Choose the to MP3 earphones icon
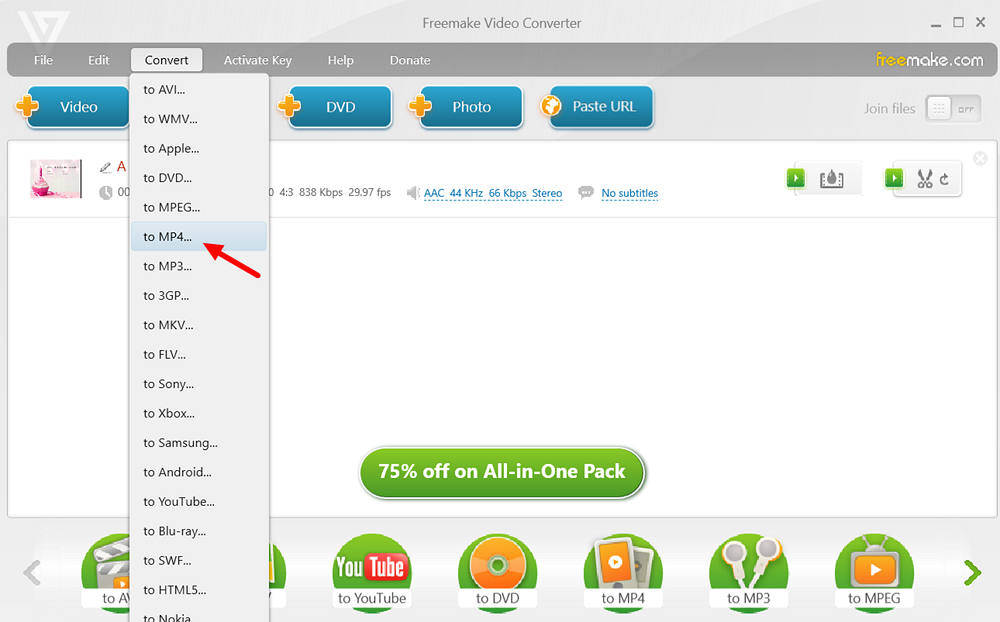The height and width of the screenshot is (622, 1000). pyautogui.click(x=749, y=572)
